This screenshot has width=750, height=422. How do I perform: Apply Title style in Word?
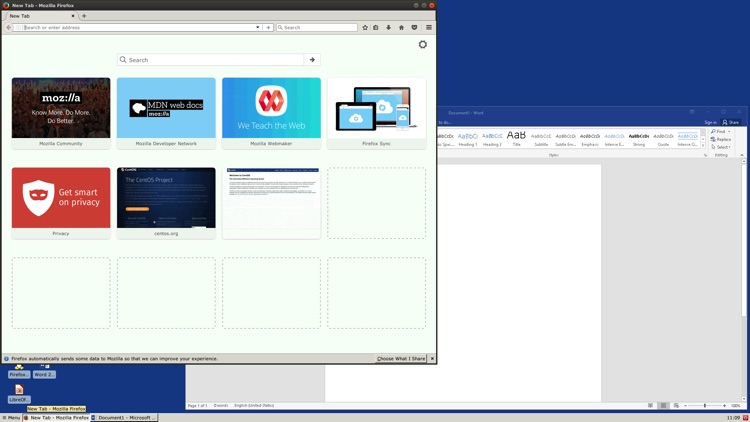(x=517, y=139)
